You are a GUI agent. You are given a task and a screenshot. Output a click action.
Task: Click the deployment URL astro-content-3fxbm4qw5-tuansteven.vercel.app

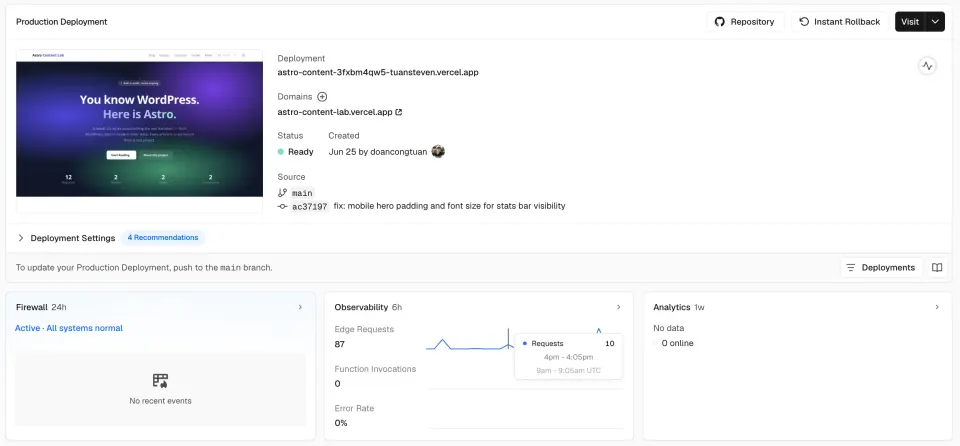tap(378, 72)
